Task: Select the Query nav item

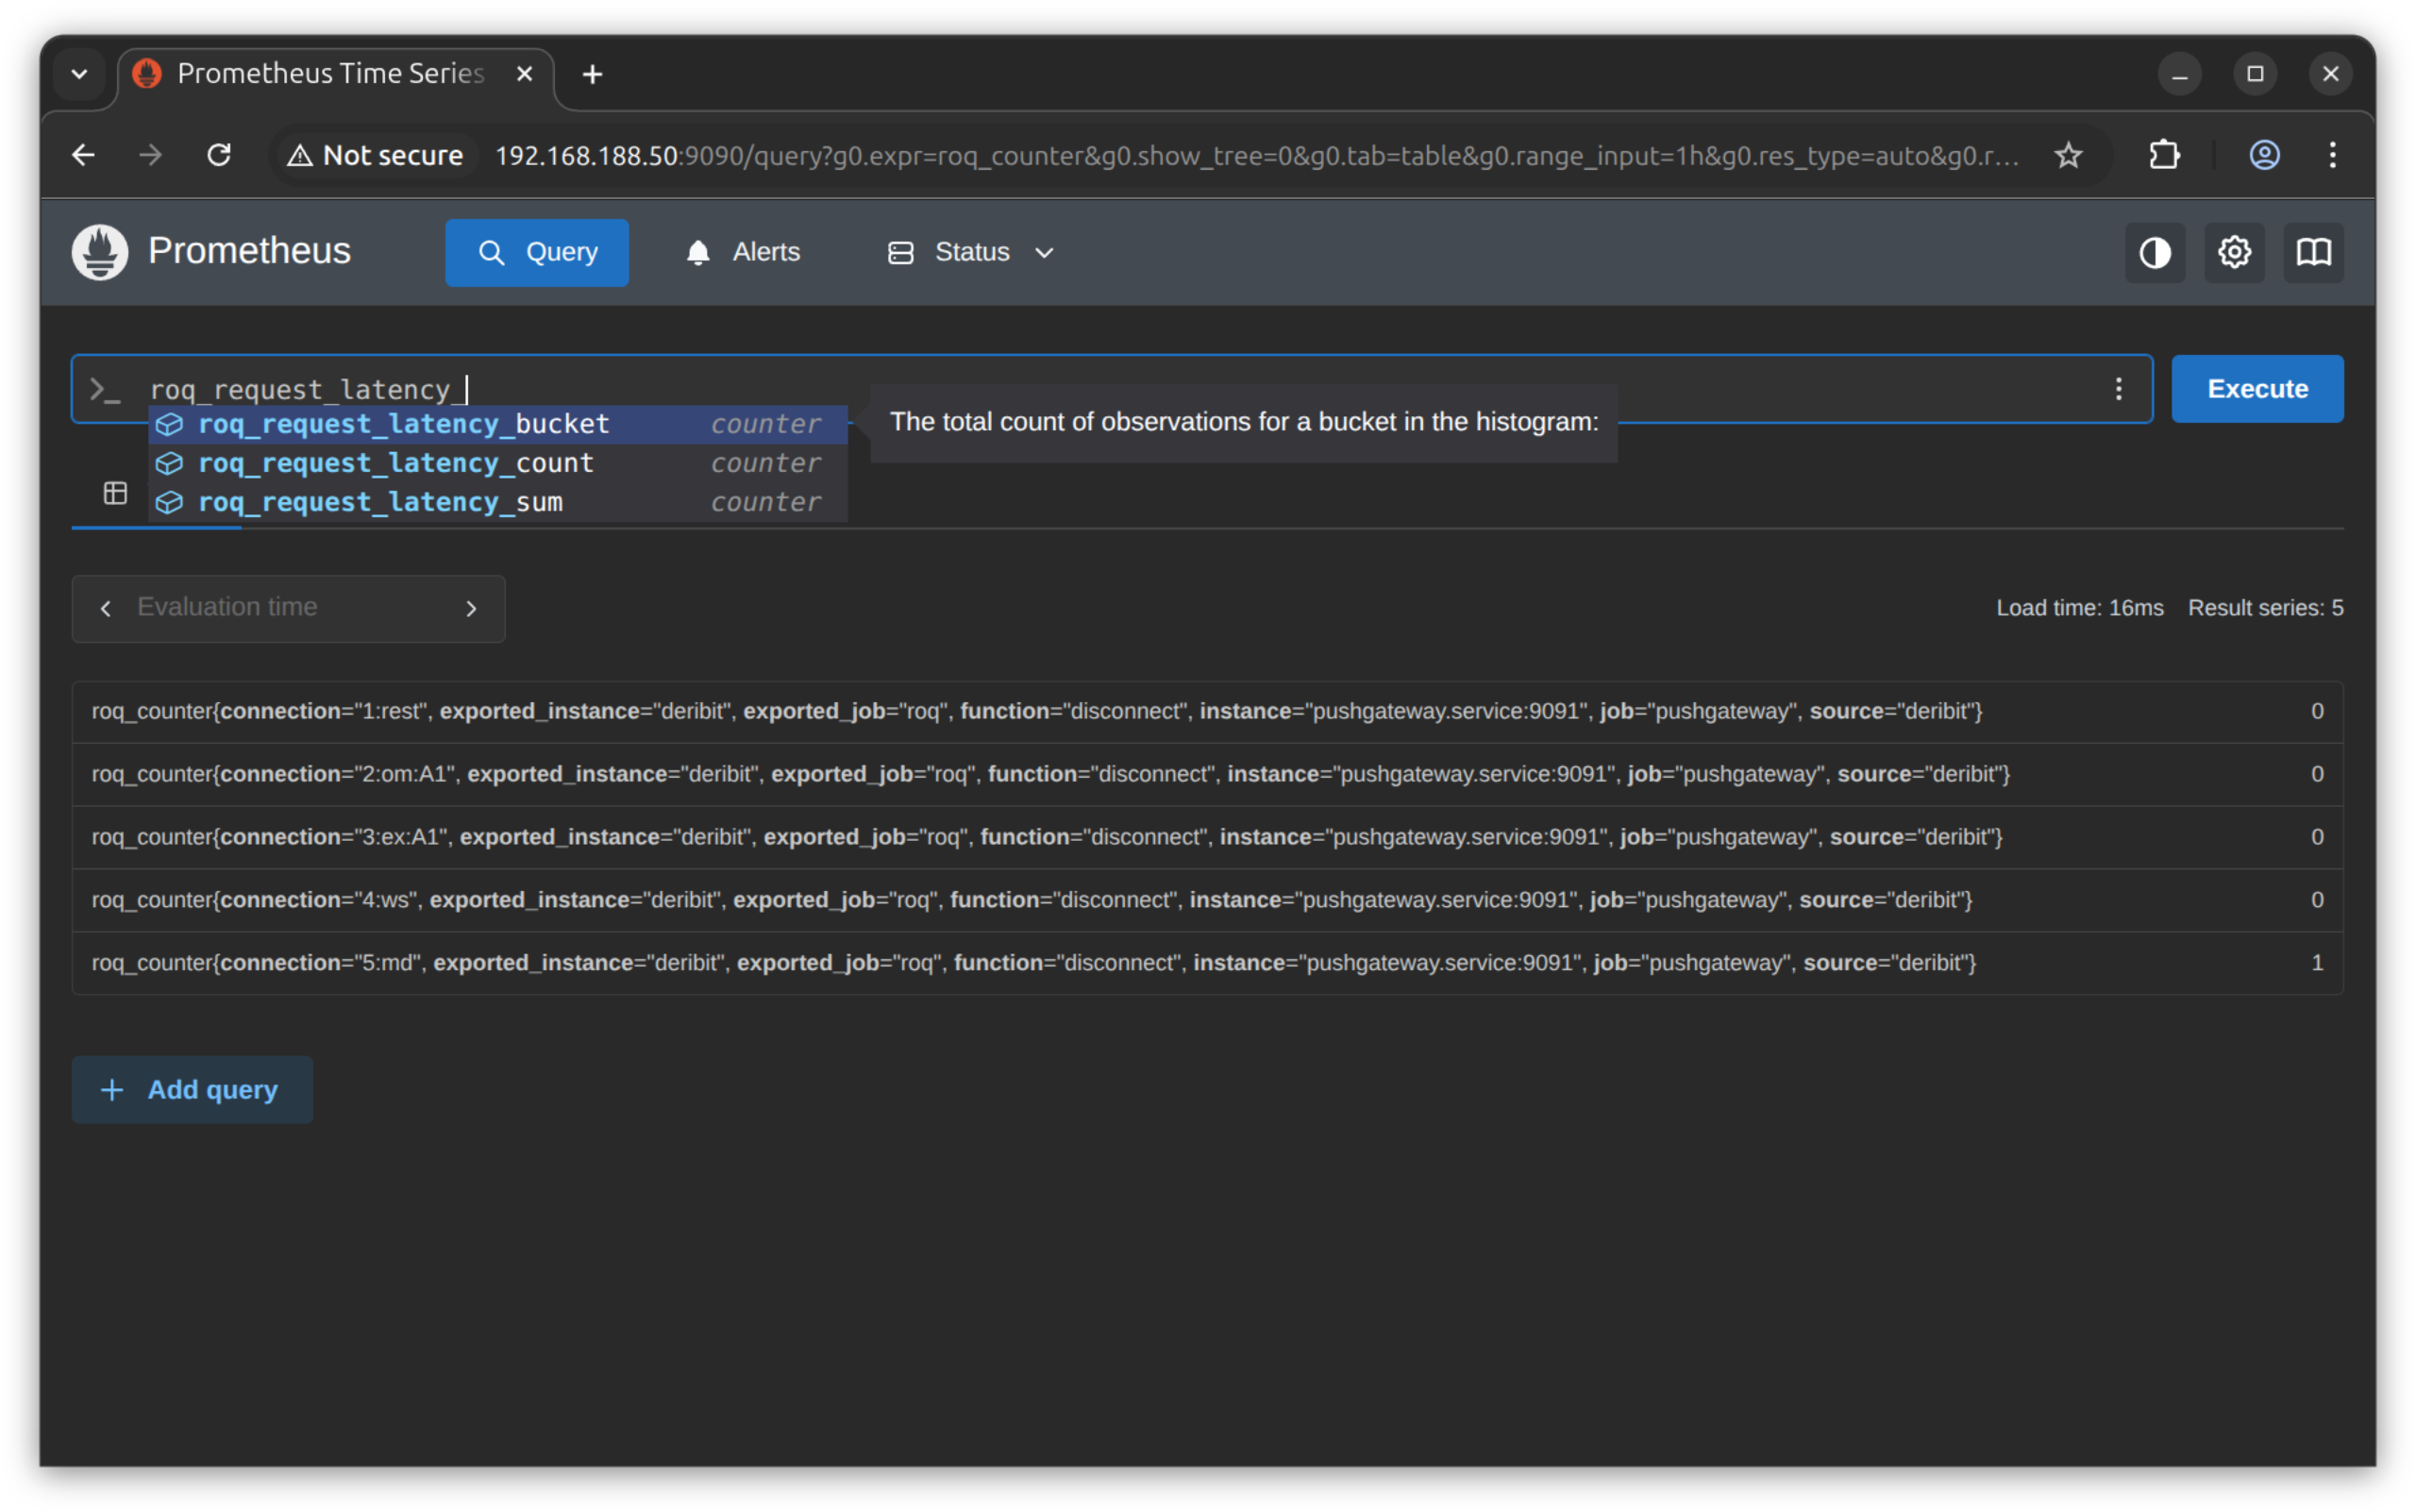Action: click(537, 253)
